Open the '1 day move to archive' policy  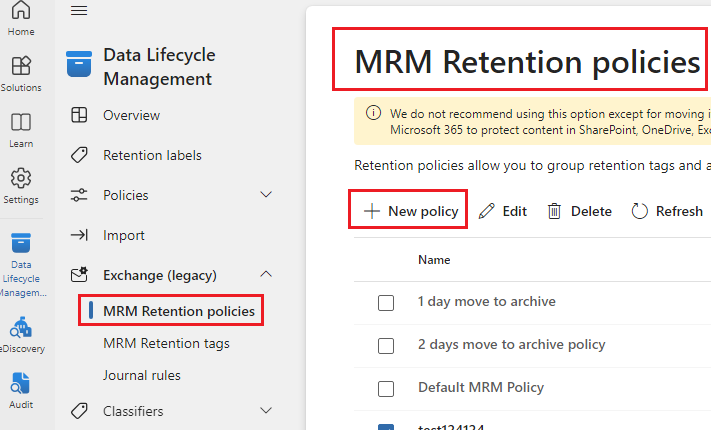click(x=487, y=301)
